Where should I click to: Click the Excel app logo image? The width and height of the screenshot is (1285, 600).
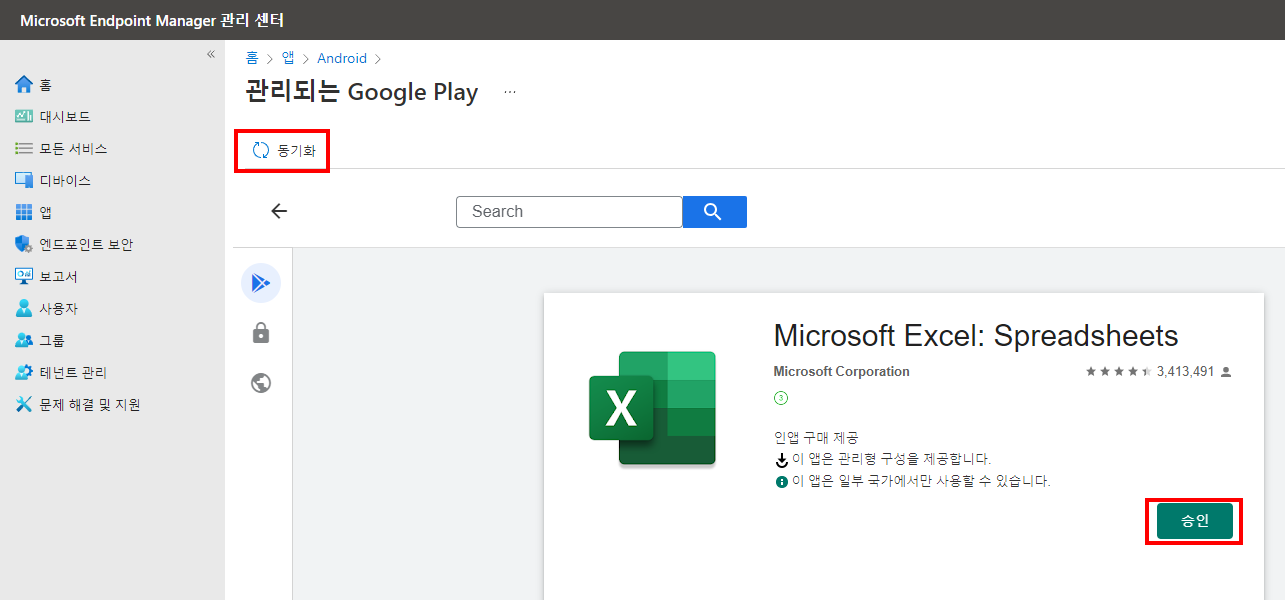pos(653,408)
